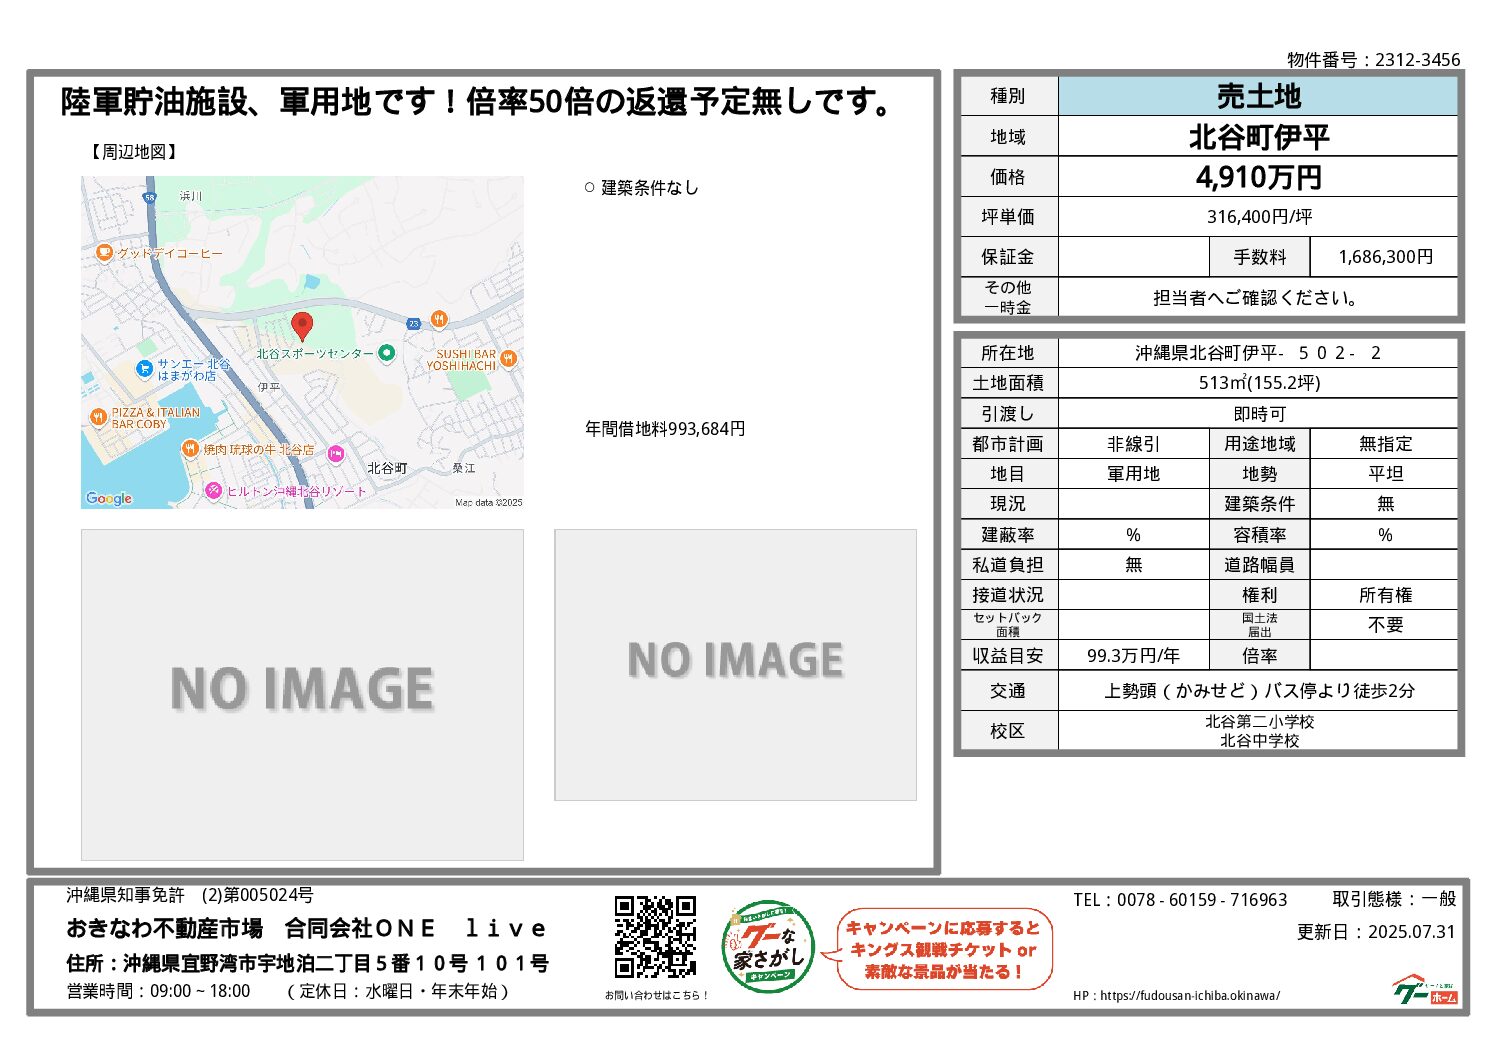Click the 営業時間:09:00 ~ 18:00 text
Viewport: 1497px width, 1058px height.
click(158, 991)
